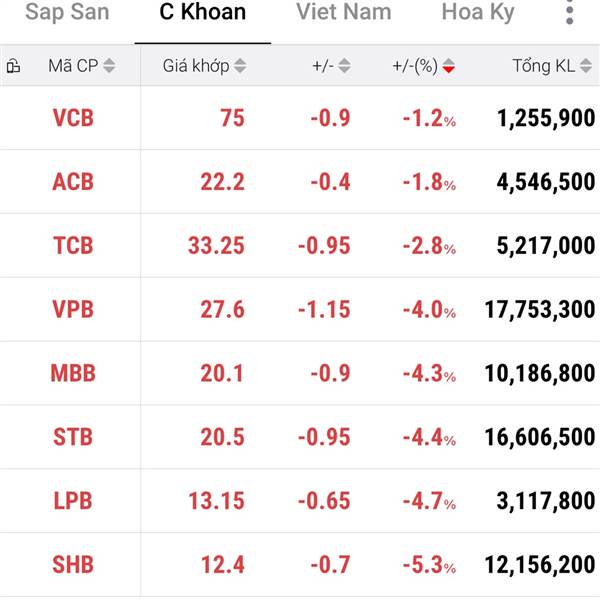Sort by Giá khớp column arrows
Image resolution: width=600 pixels, height=600 pixels.
[x=240, y=67]
